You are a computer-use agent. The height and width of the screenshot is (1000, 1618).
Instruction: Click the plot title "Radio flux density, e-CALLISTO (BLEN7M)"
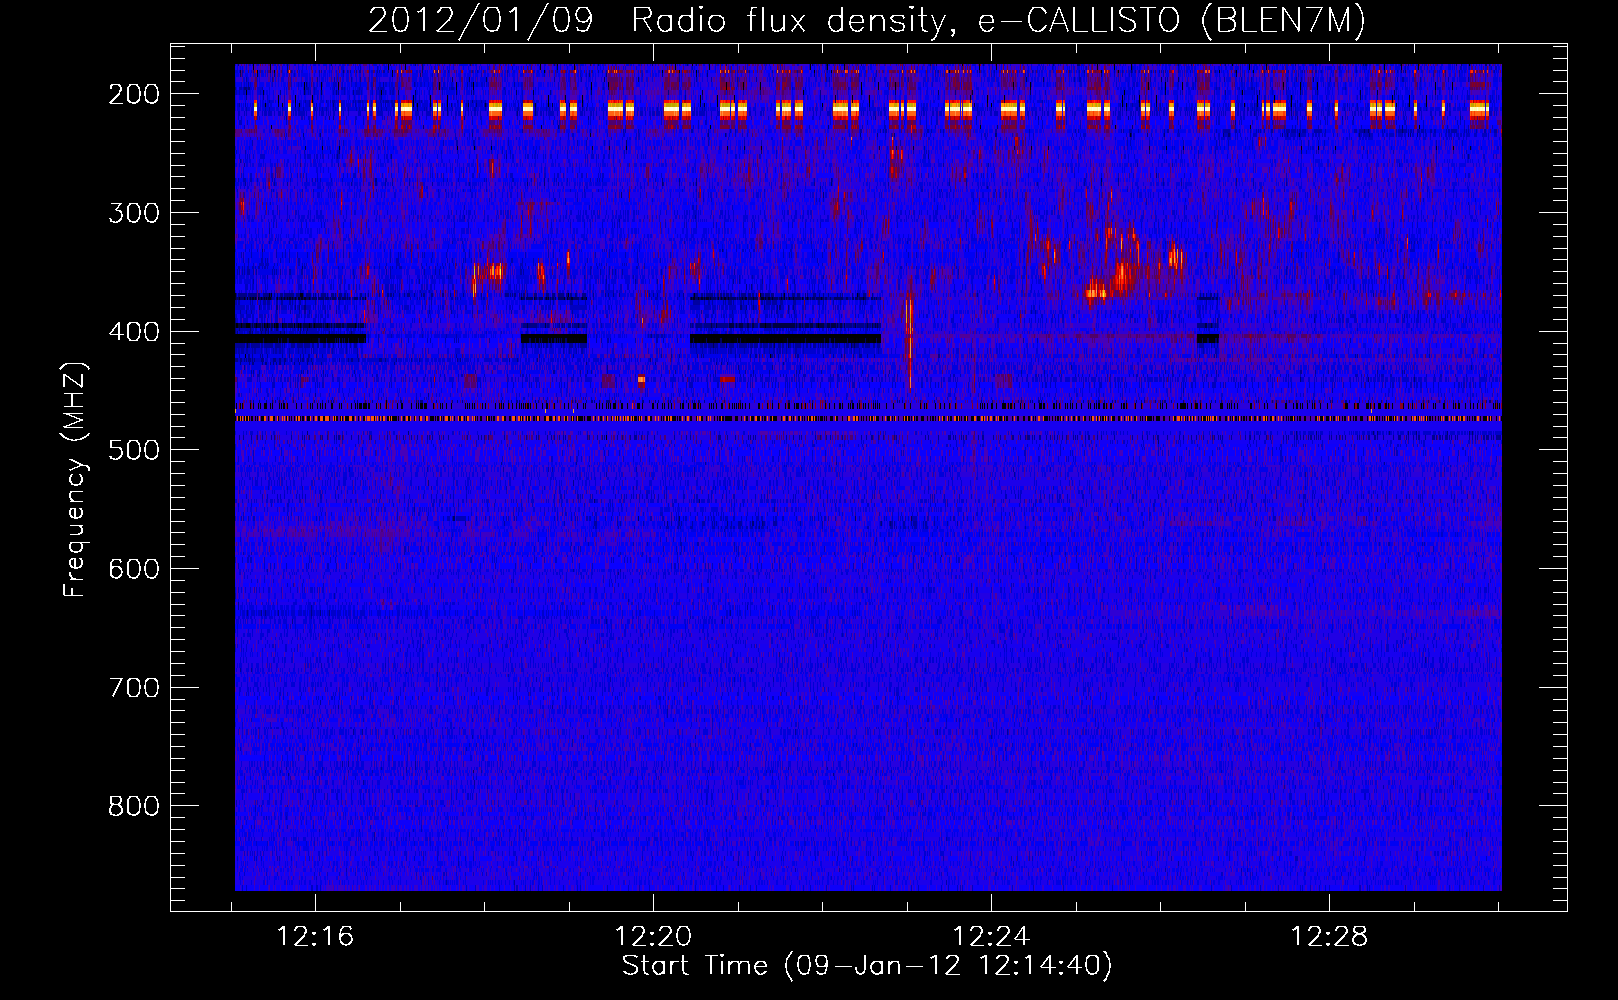998,21
